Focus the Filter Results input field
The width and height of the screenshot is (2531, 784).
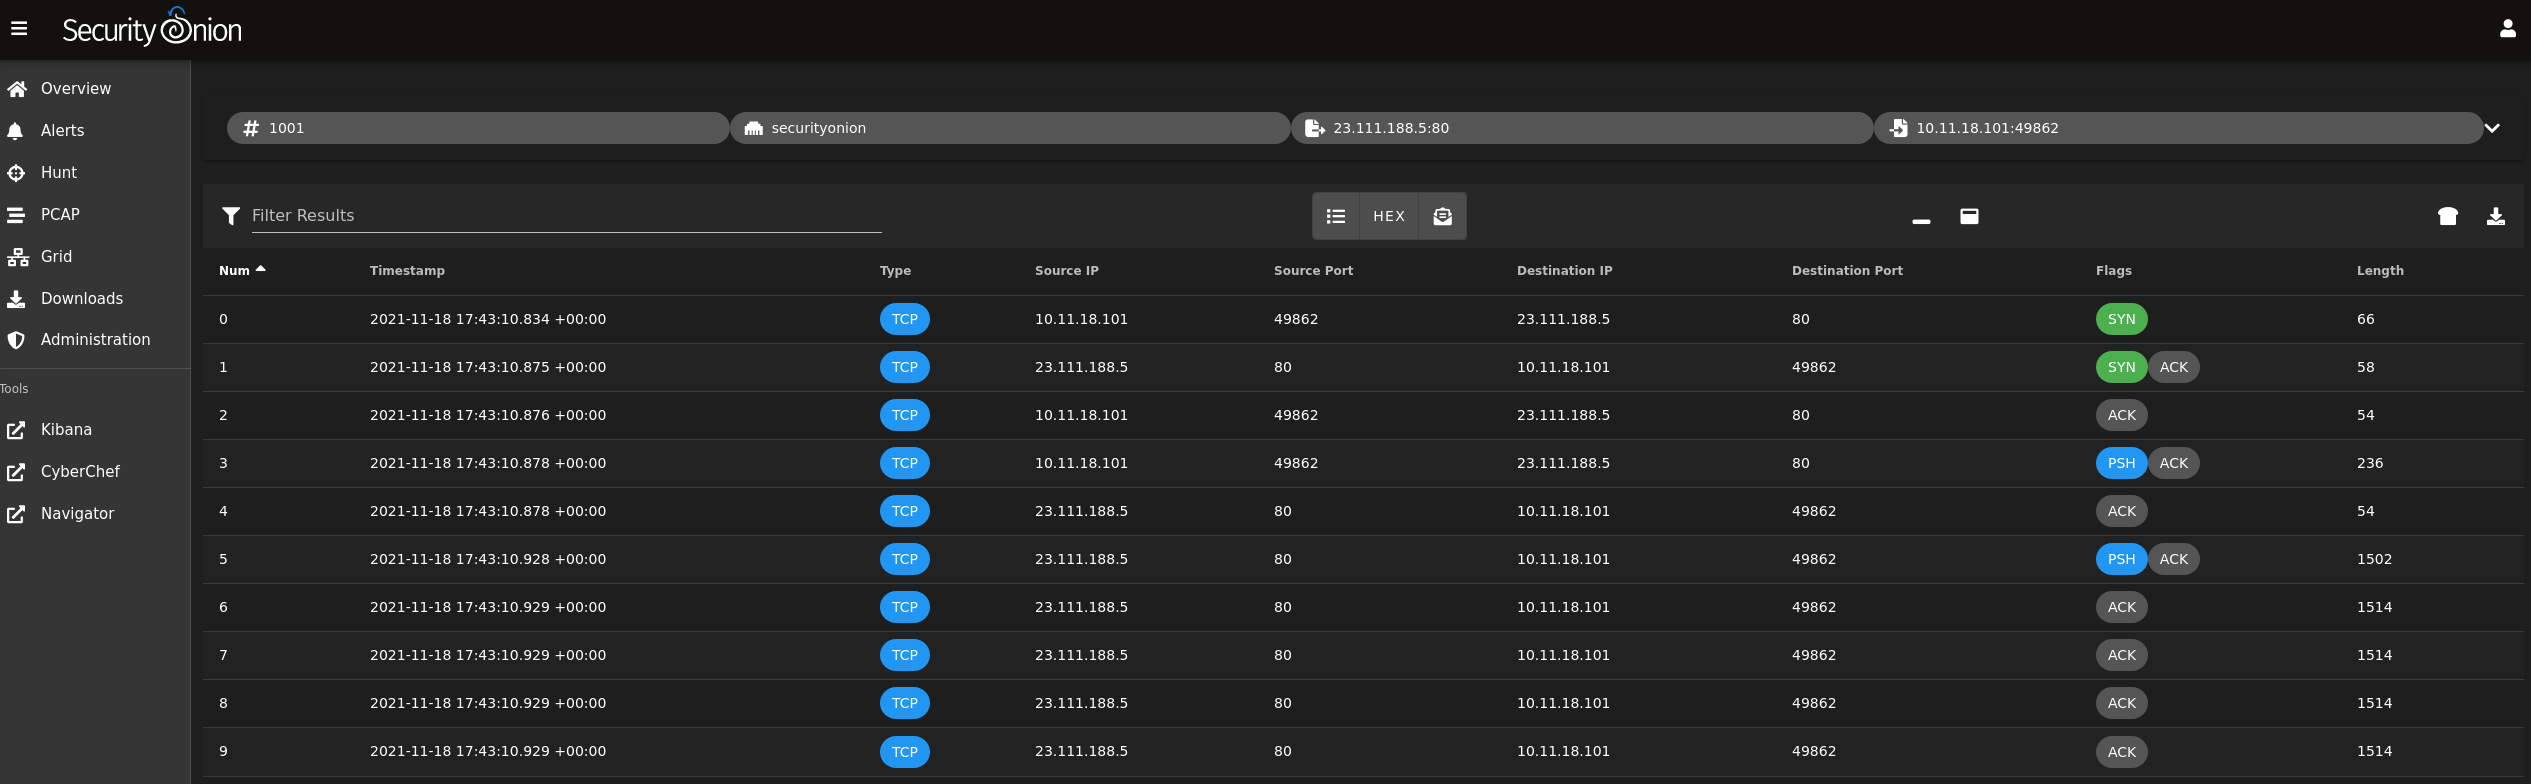coord(566,216)
